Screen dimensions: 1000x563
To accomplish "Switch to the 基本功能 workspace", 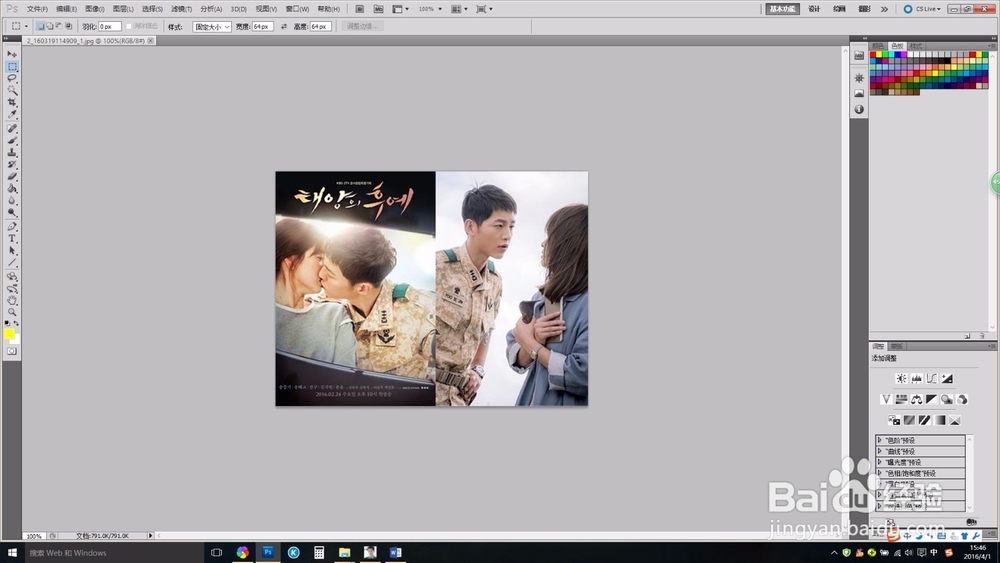I will 783,9.
